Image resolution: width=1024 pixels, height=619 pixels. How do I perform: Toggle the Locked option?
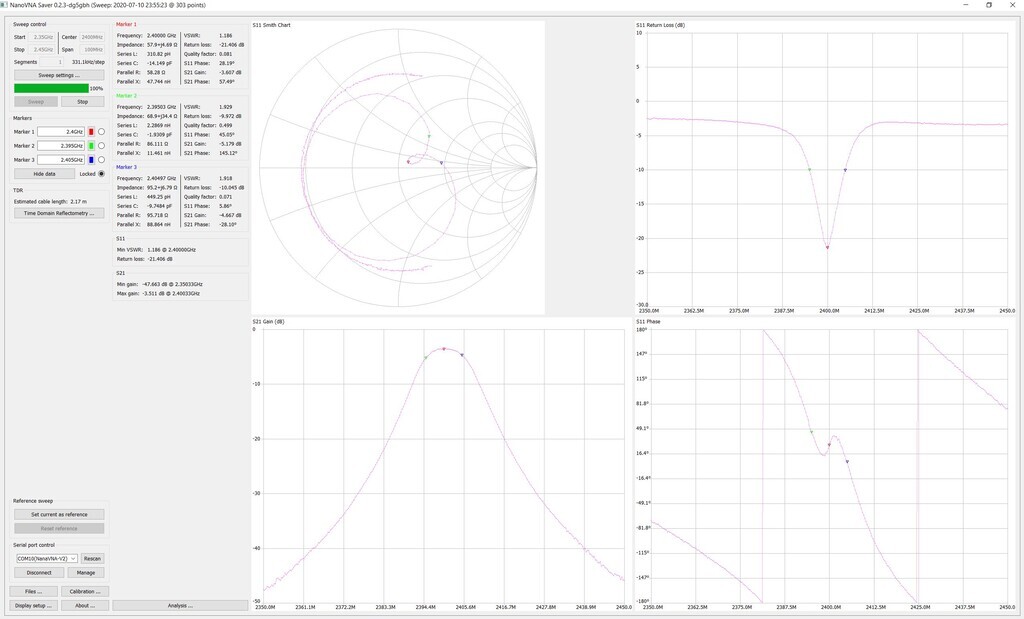point(101,174)
